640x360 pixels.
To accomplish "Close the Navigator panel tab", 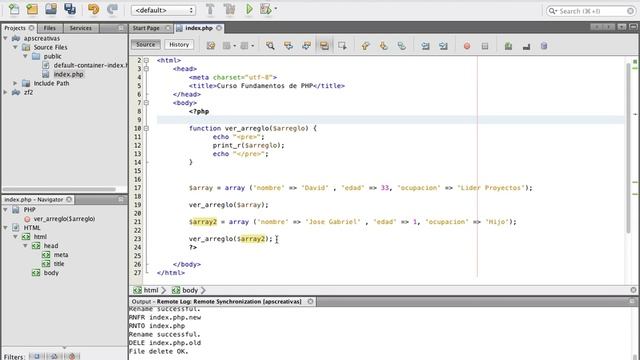I will tap(69, 199).
